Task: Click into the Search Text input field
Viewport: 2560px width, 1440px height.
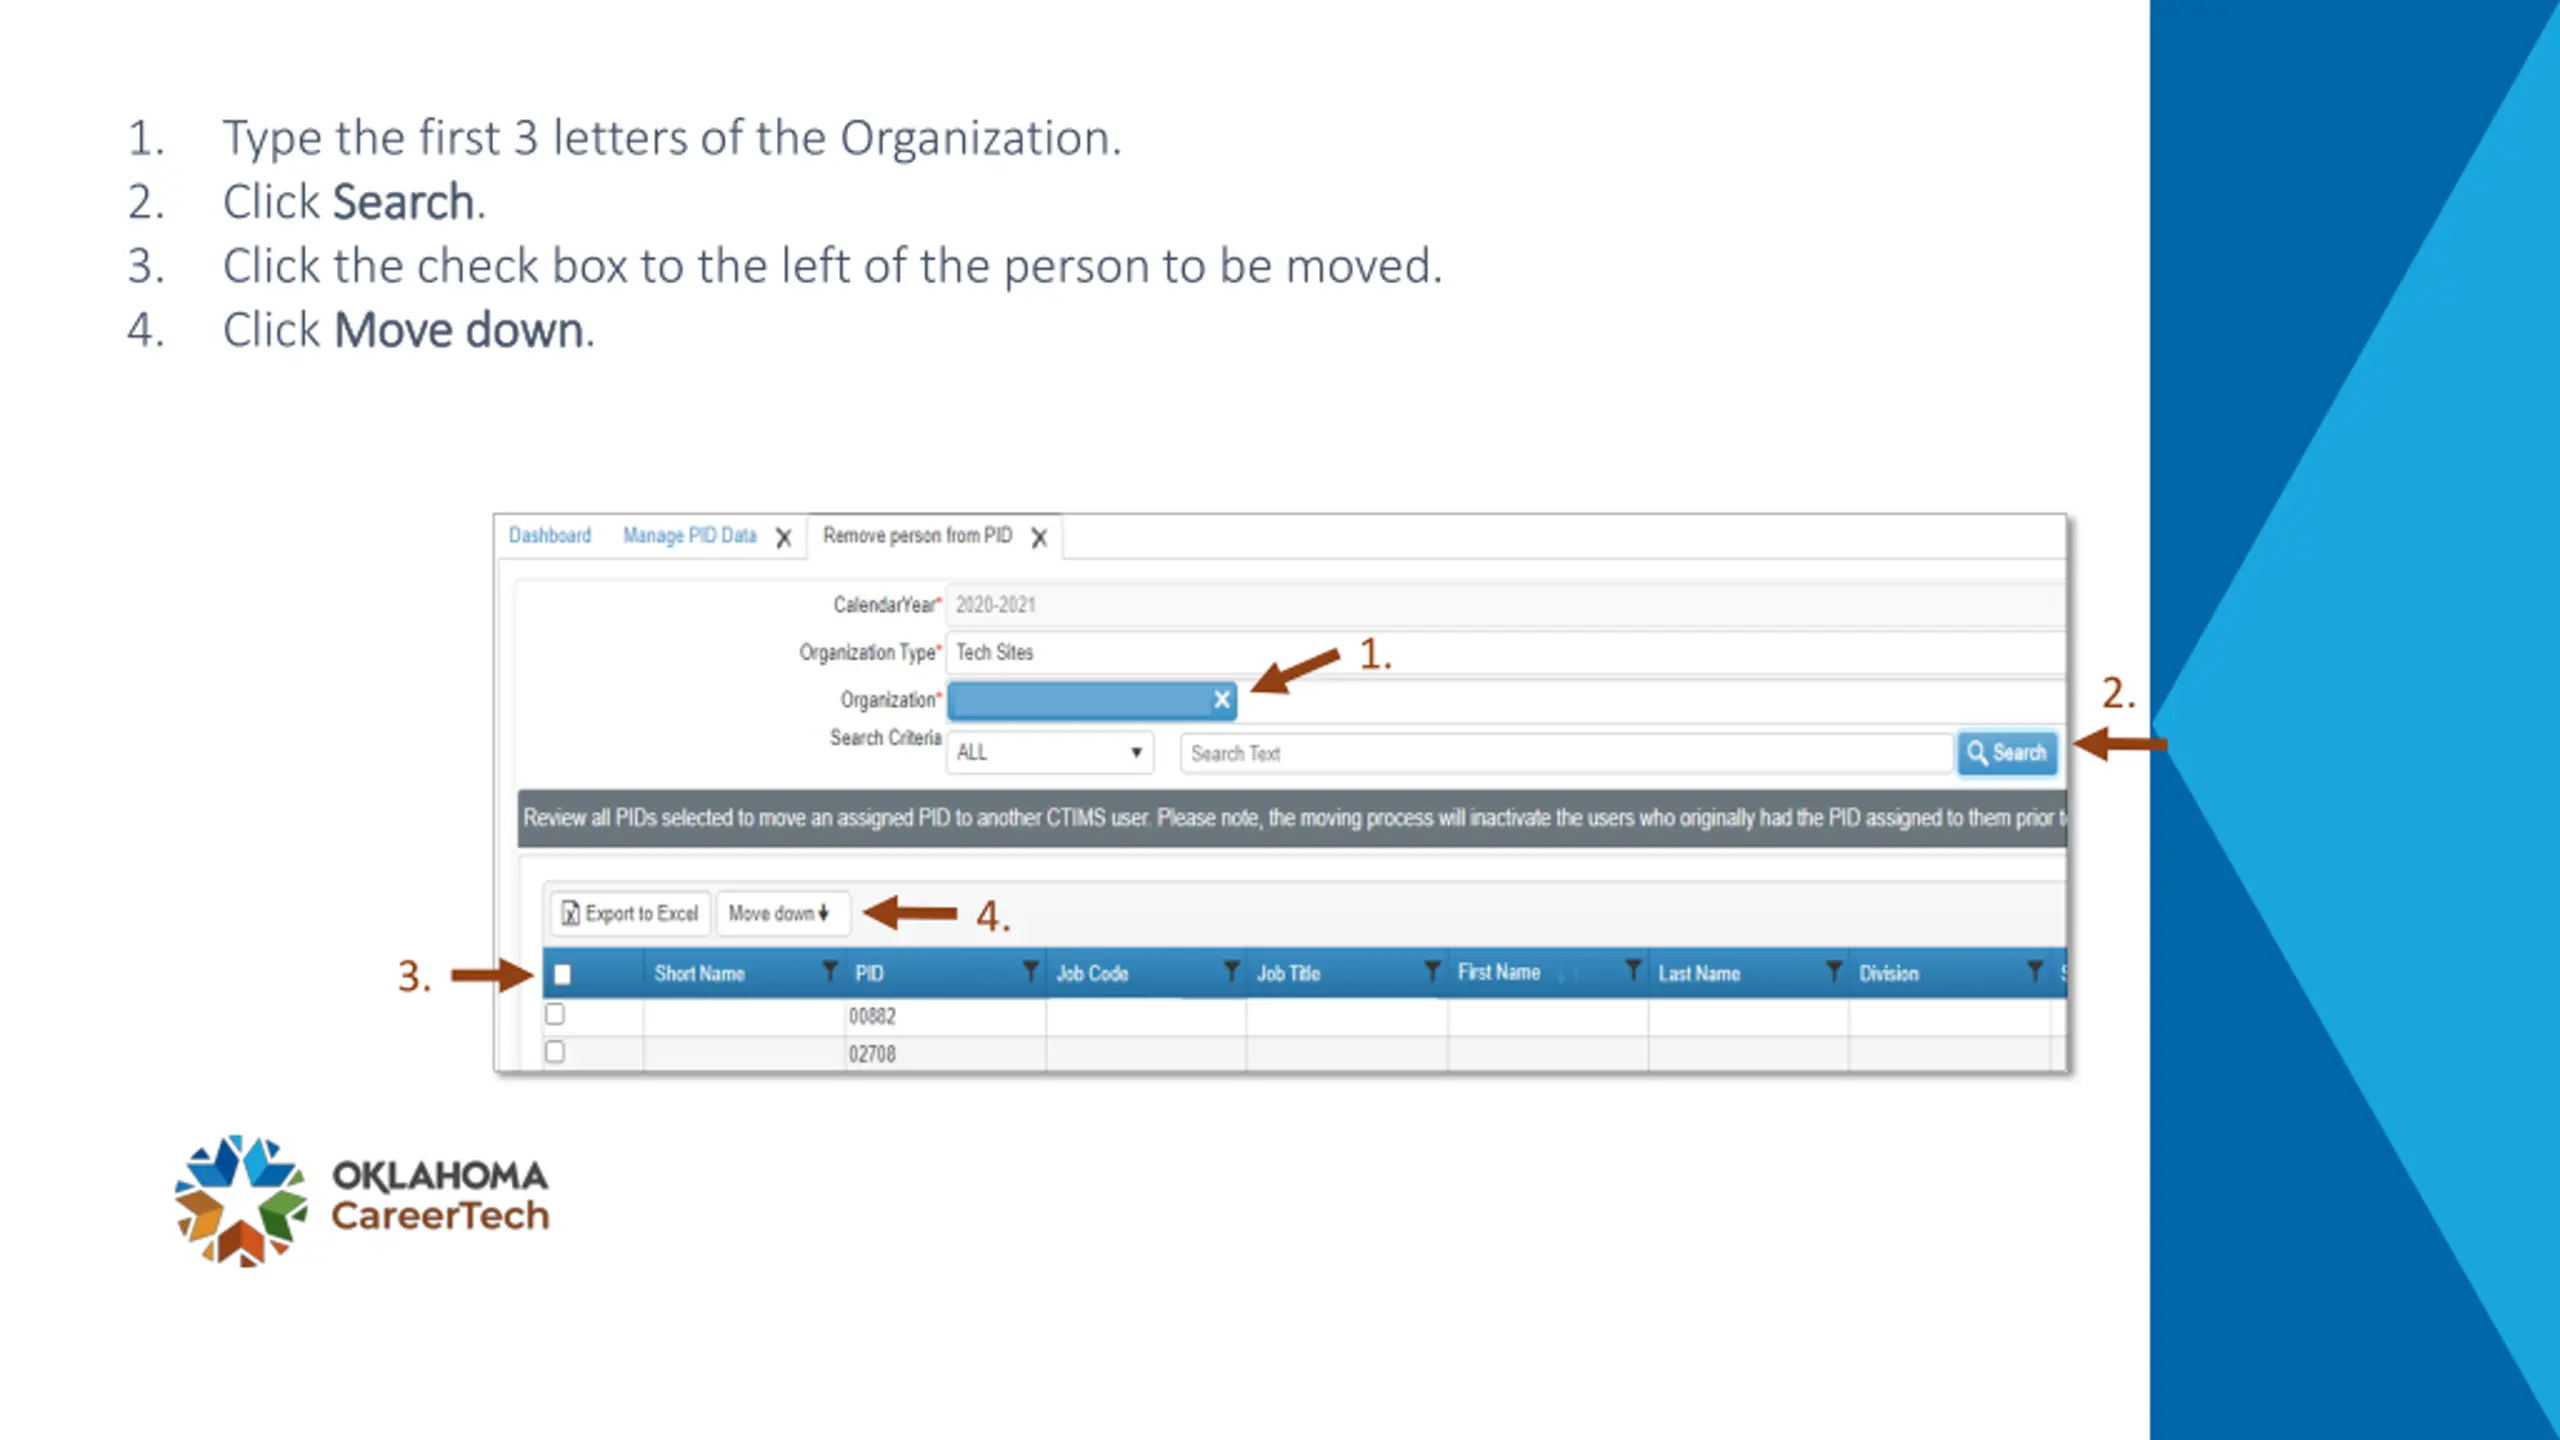Action: (1566, 753)
